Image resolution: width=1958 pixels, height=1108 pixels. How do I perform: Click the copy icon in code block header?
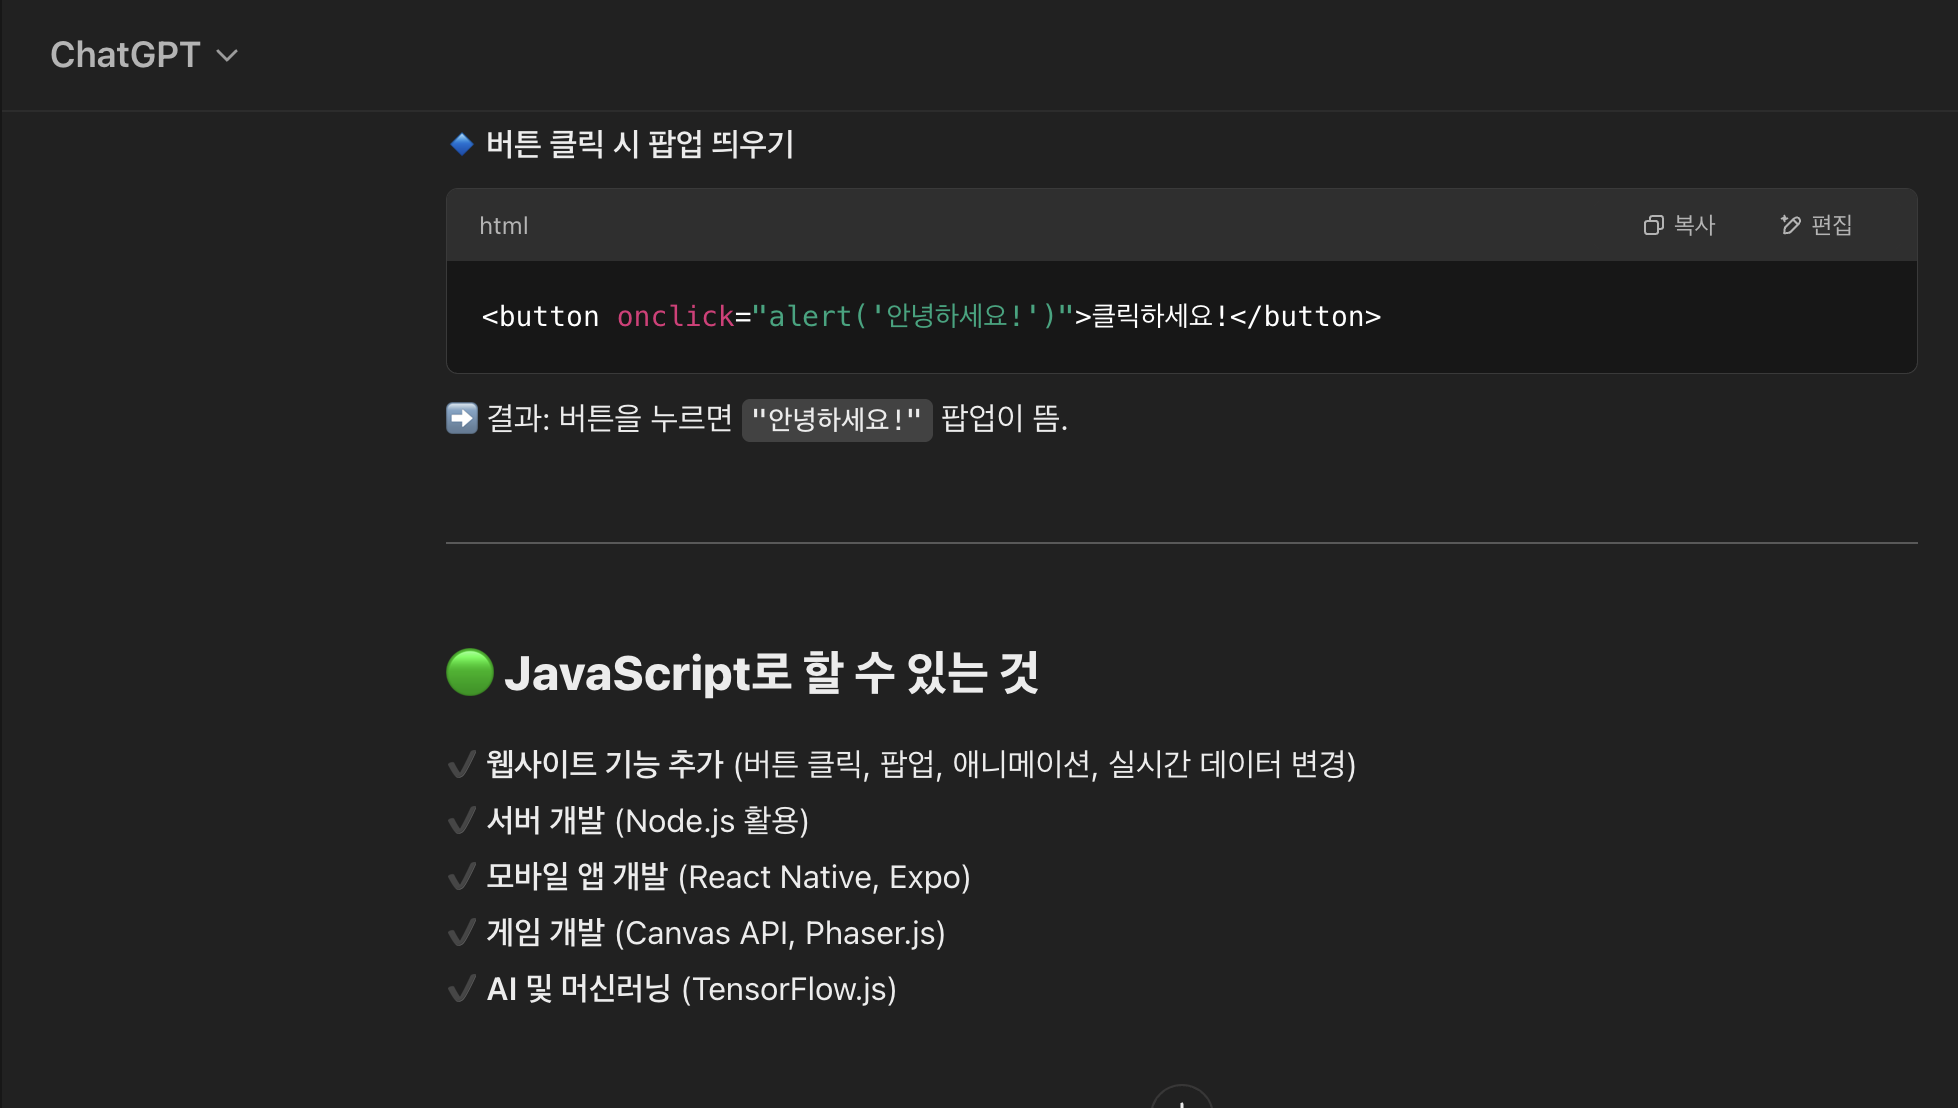1653,226
